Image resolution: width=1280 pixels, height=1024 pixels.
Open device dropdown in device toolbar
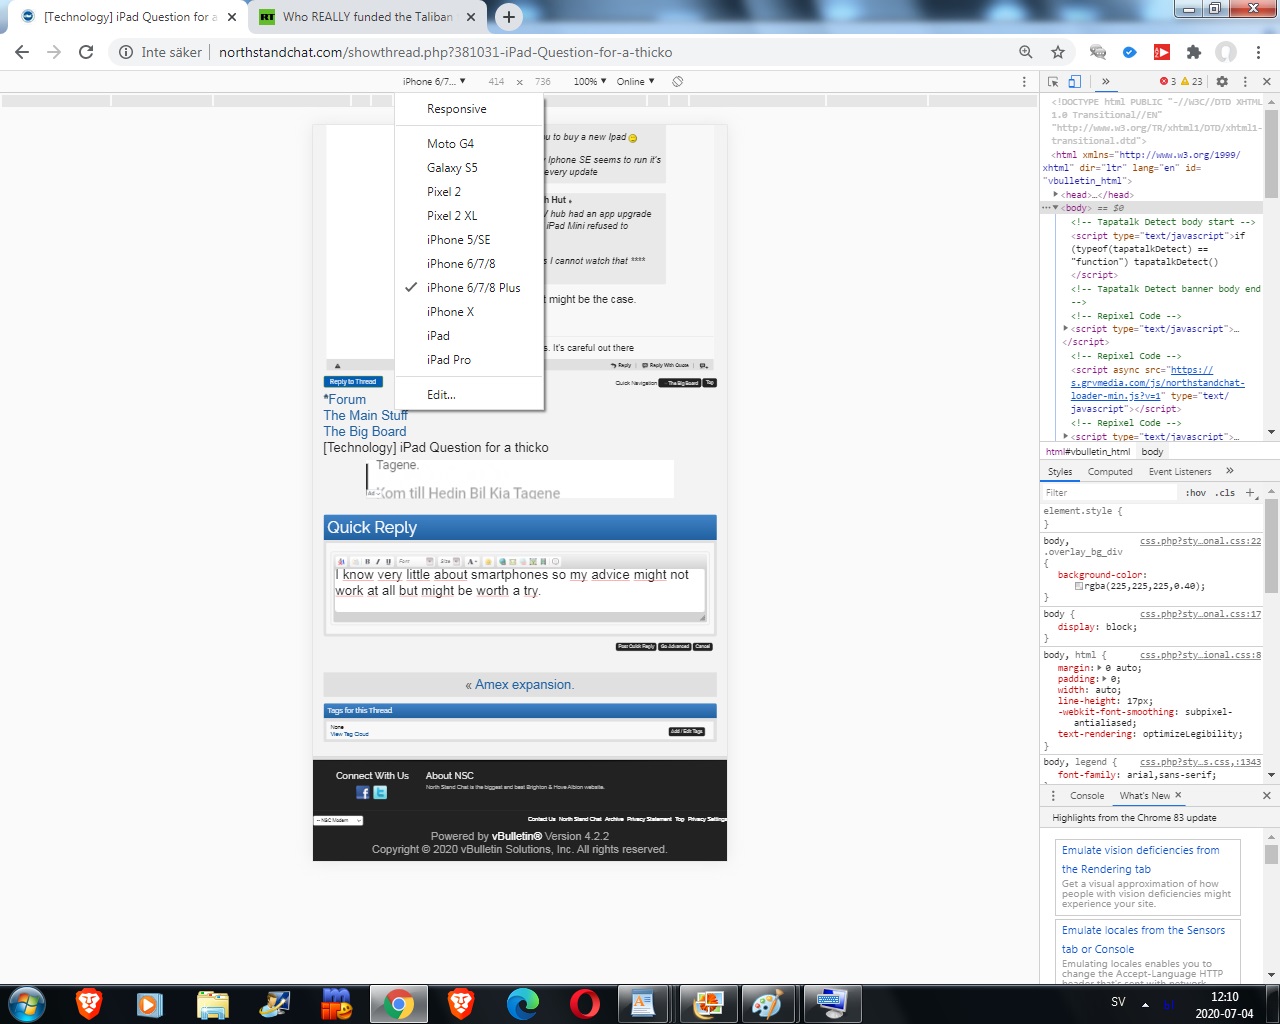coord(434,82)
